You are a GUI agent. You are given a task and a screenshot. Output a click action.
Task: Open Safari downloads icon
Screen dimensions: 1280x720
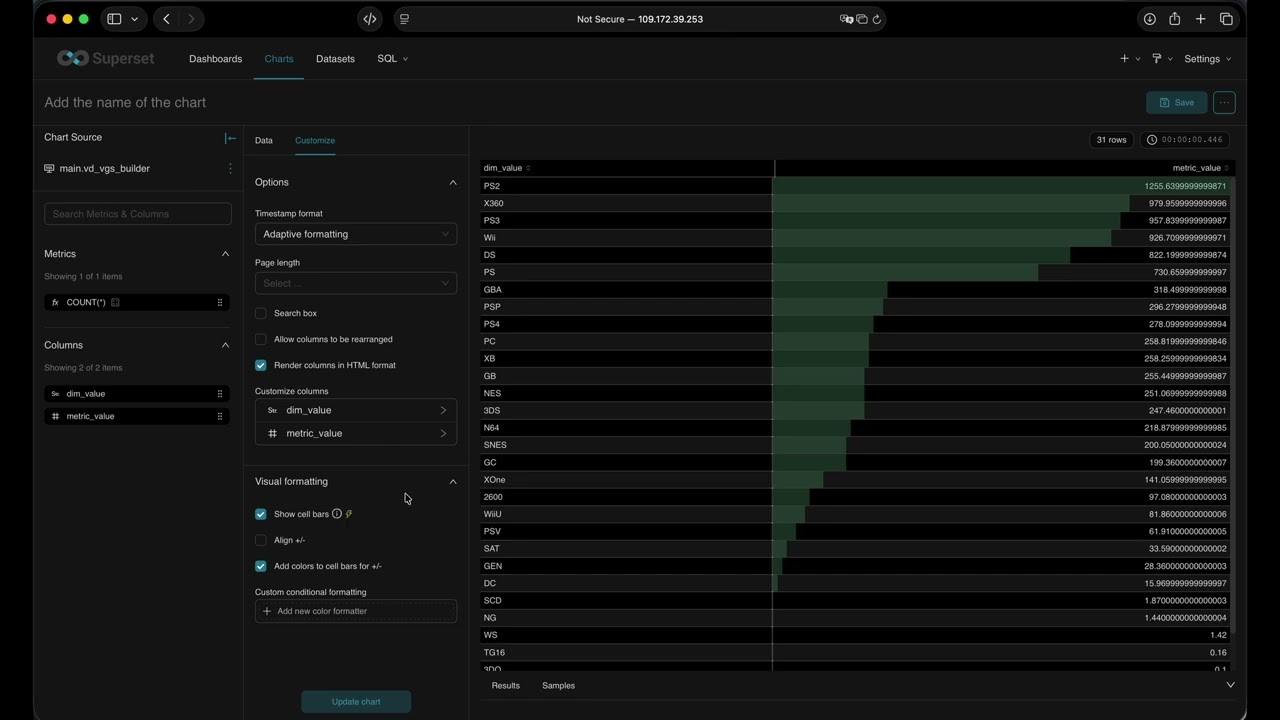(1150, 19)
